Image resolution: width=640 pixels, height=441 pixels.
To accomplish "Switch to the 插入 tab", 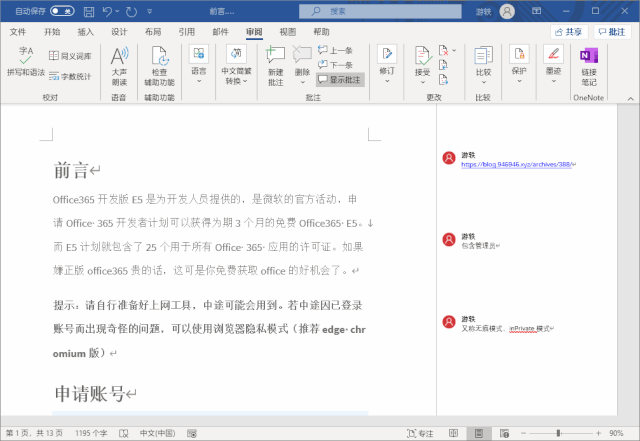I will click(85, 32).
